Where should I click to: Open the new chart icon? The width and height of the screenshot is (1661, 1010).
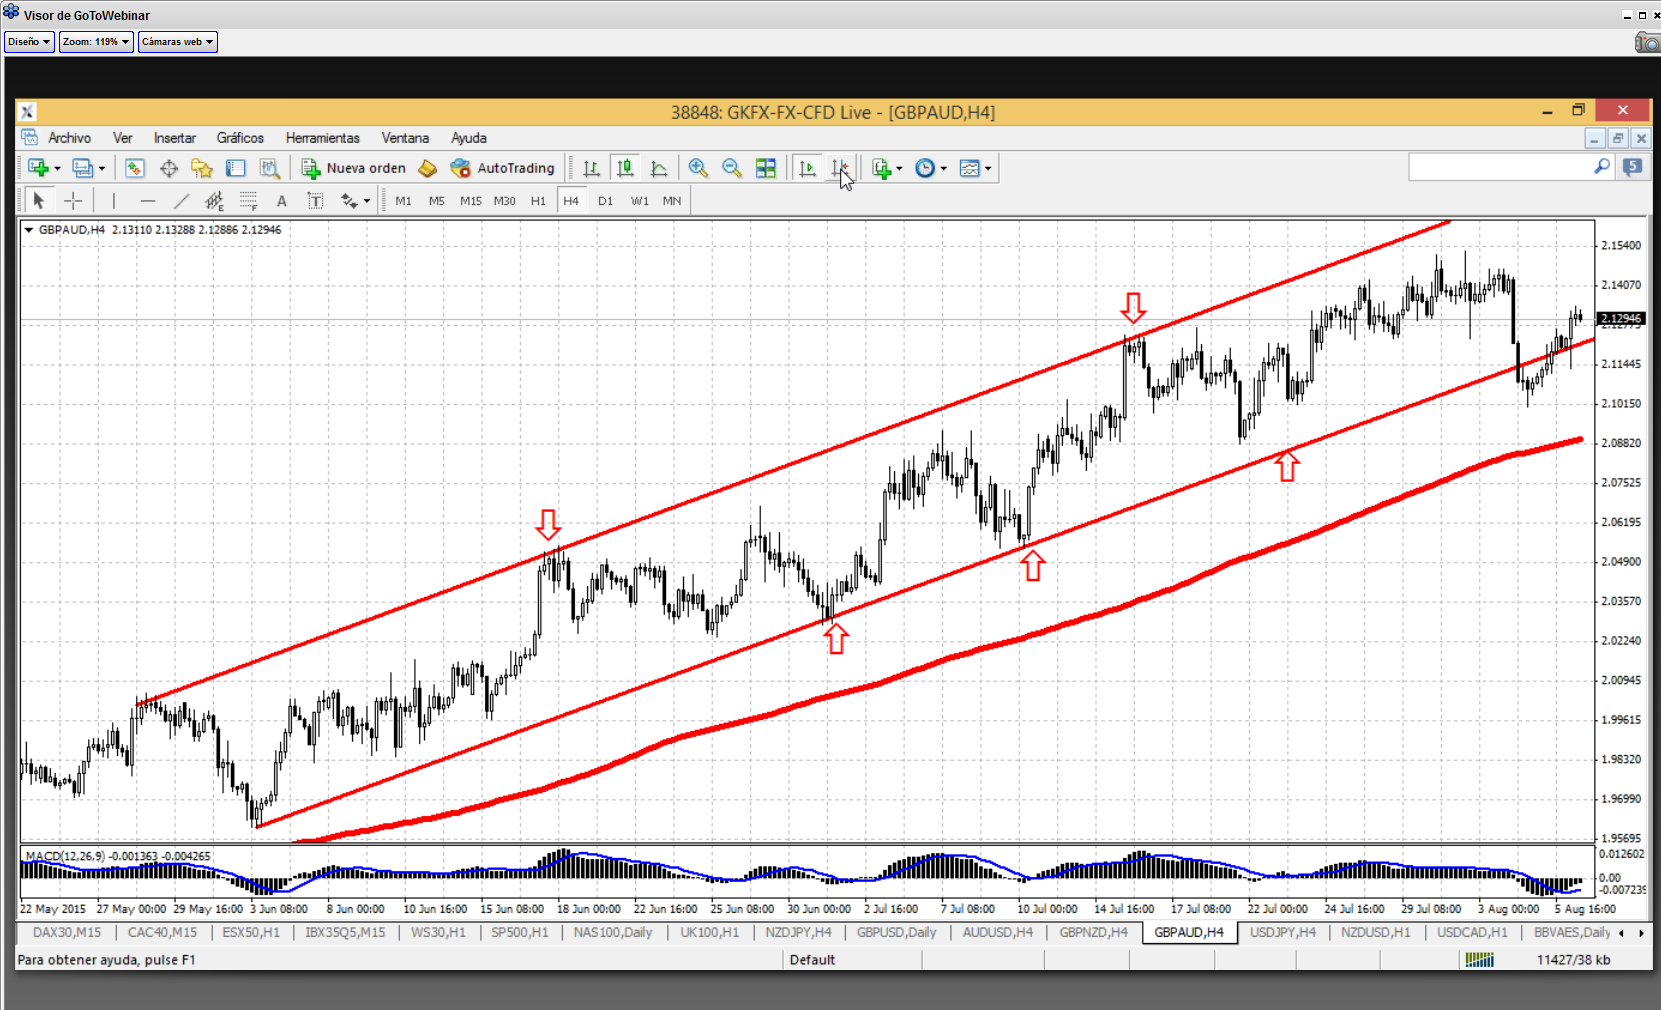tap(38, 168)
